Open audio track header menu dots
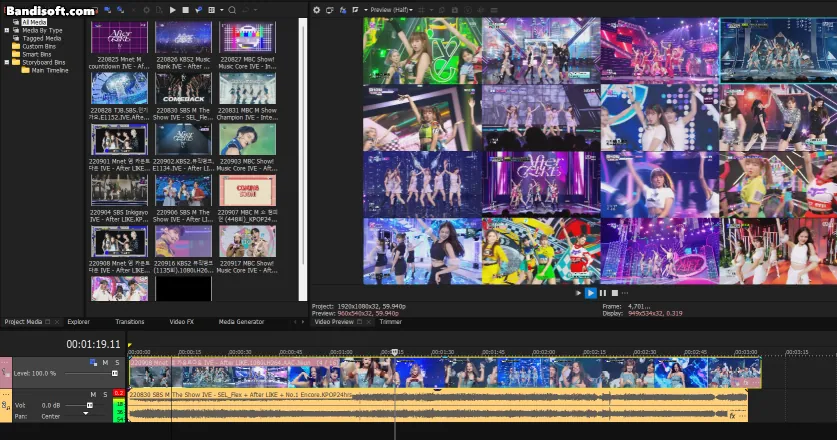The width and height of the screenshot is (837, 440). (6, 394)
